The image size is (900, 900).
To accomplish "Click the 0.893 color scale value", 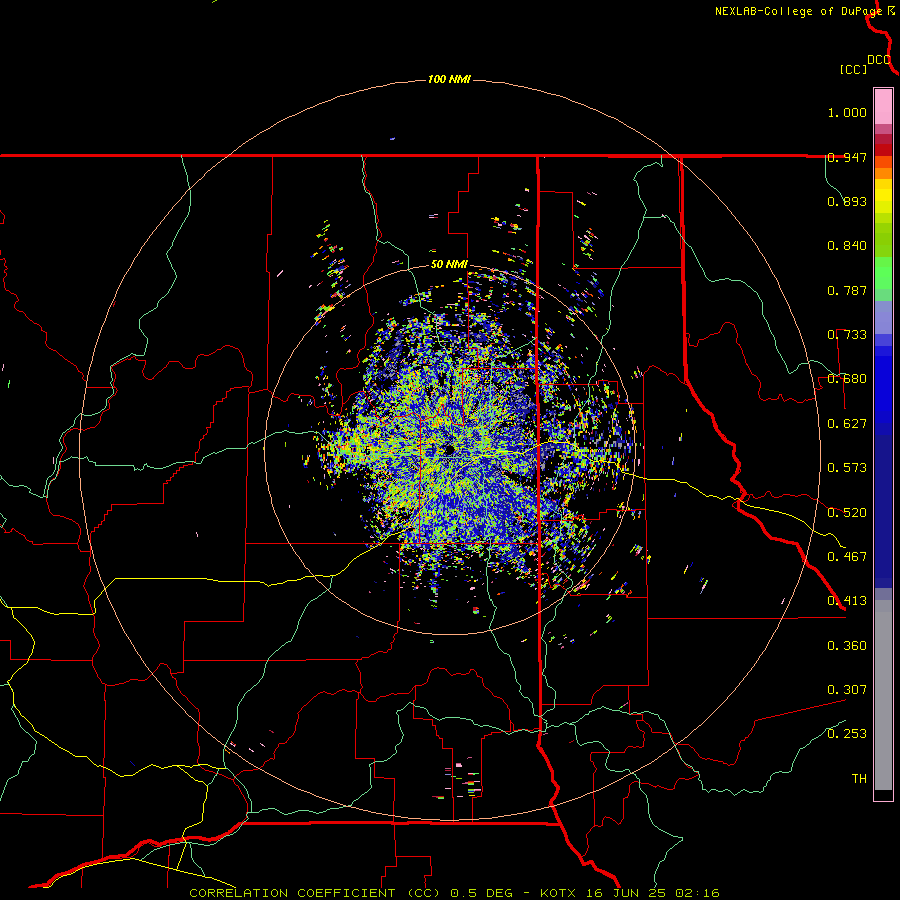I will [x=847, y=201].
